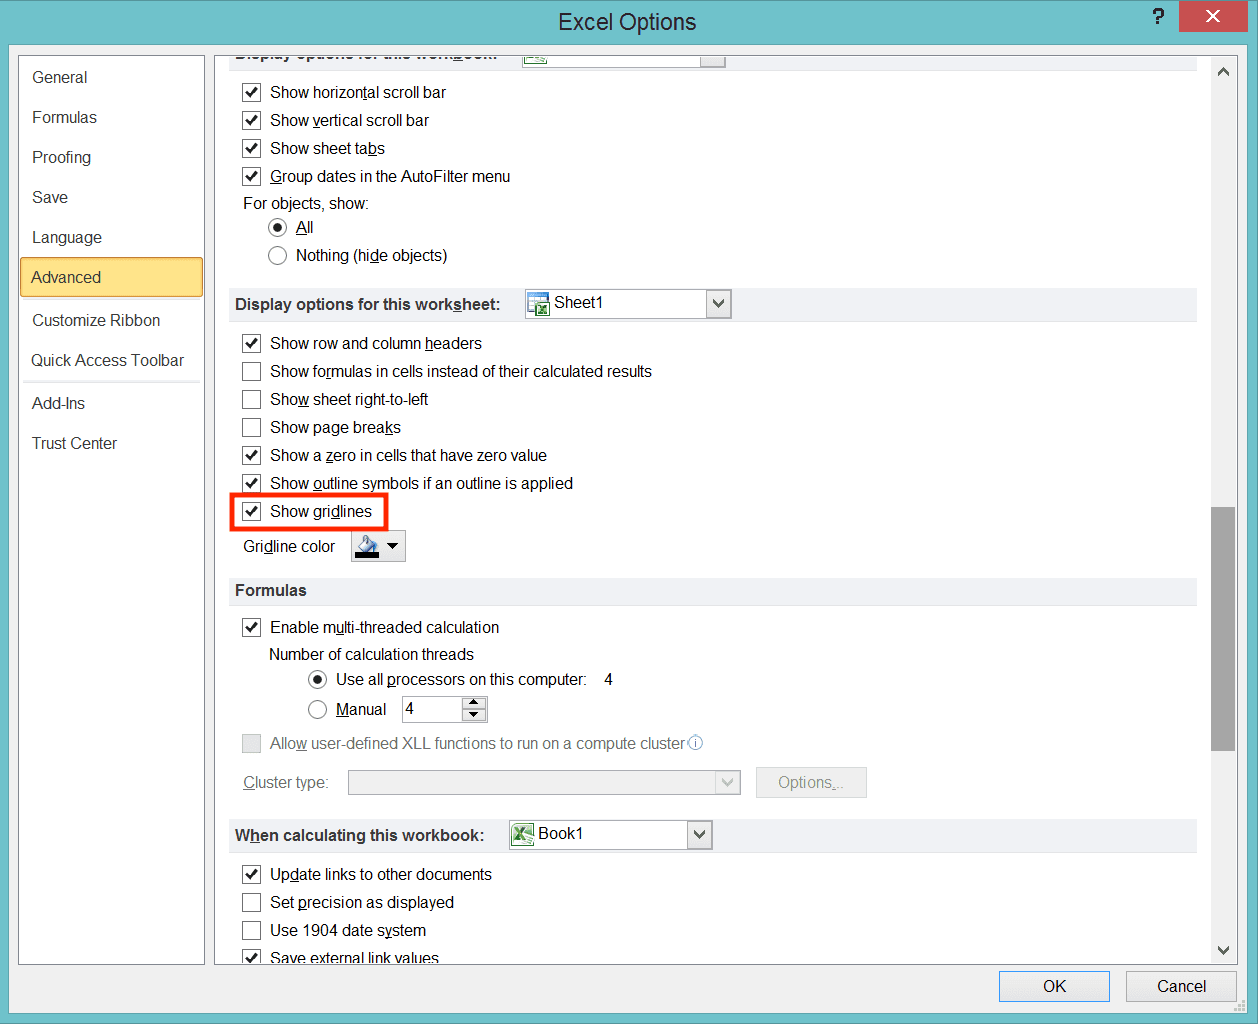Click the OK button
Screen dimensions: 1258x1024
point(1054,986)
